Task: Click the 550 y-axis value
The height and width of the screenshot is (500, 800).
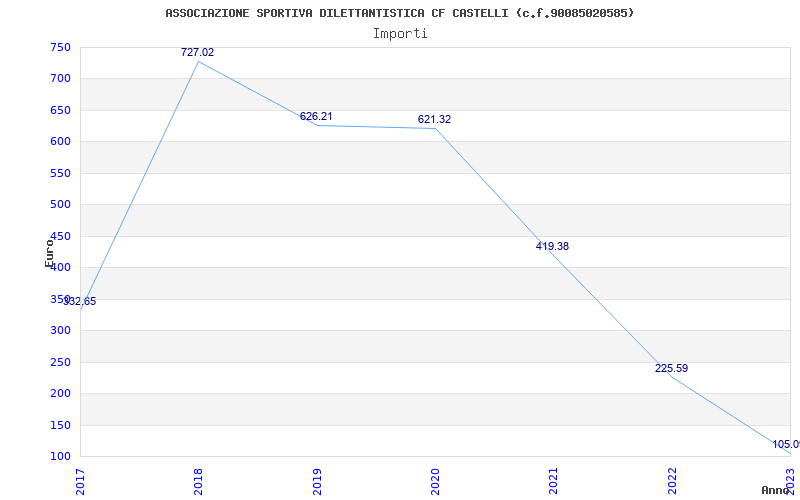Action: coord(60,173)
